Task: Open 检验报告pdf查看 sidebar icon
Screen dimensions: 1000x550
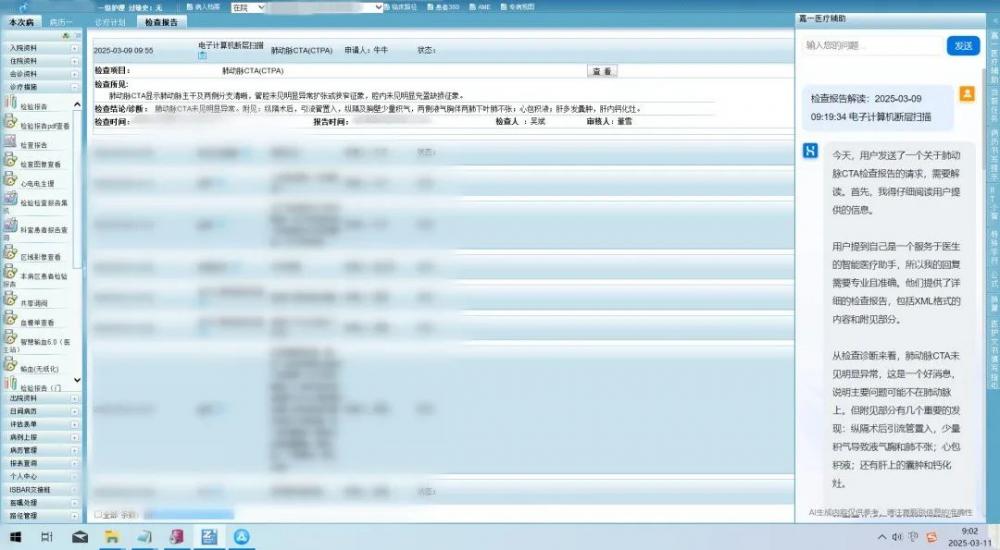Action: coord(11,121)
